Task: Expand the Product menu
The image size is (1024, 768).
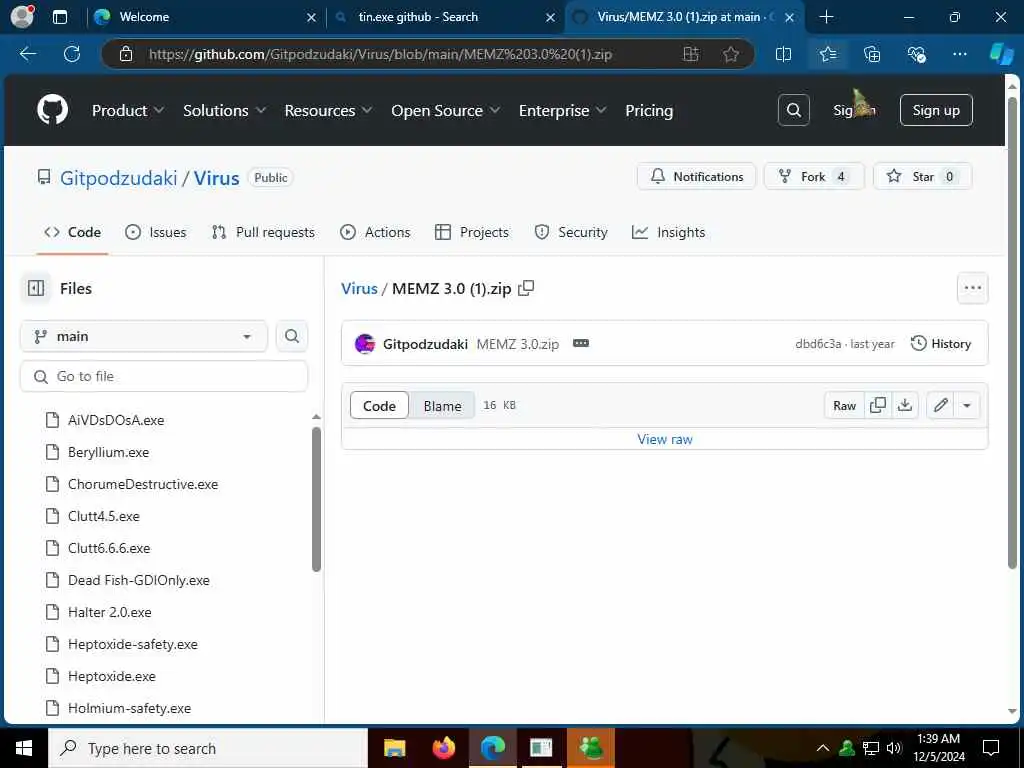Action: [x=127, y=110]
